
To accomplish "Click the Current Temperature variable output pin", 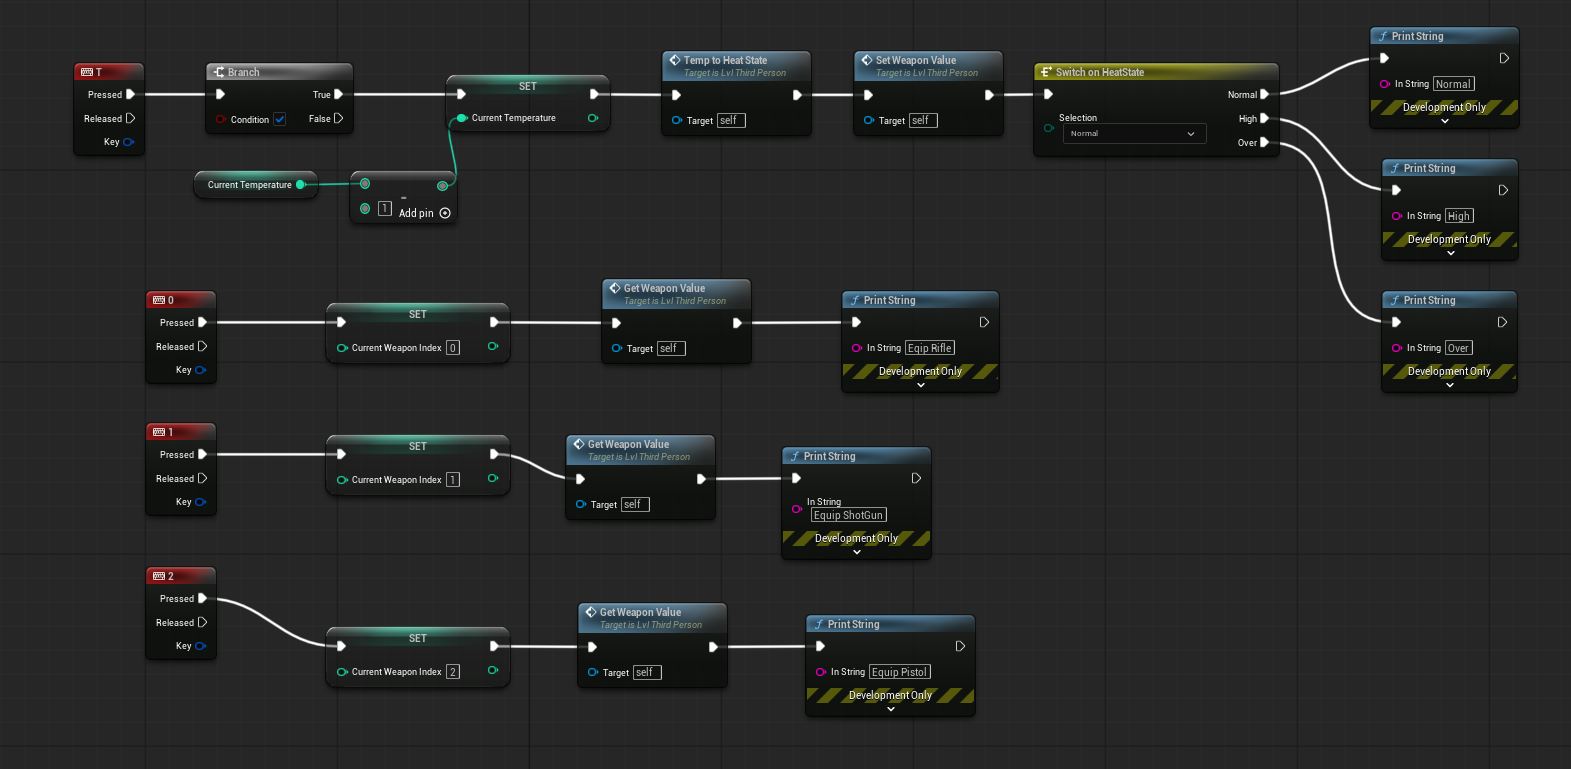I will (300, 184).
